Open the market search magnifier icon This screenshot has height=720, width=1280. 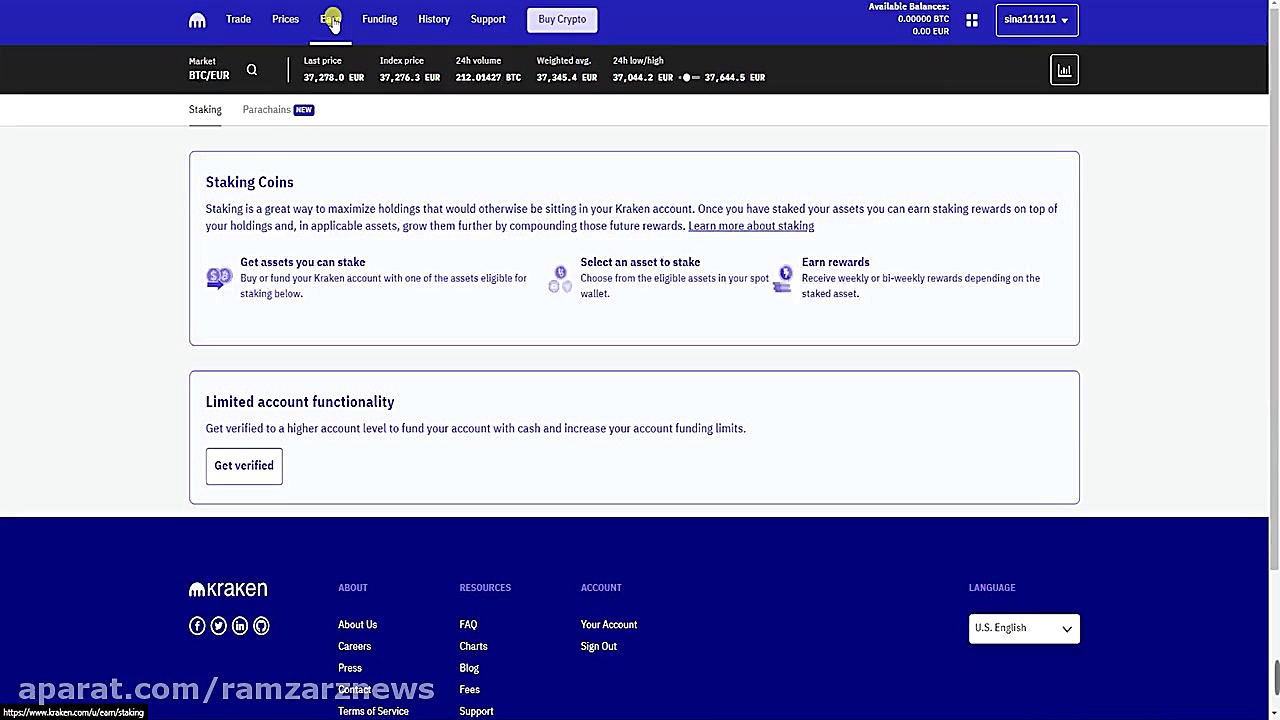point(252,70)
